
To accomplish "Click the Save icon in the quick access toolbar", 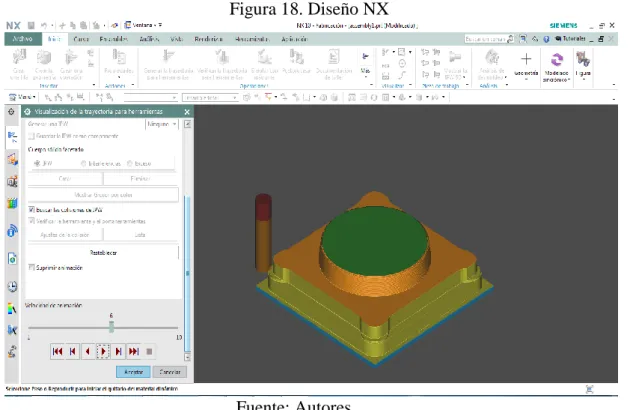I will 31,25.
